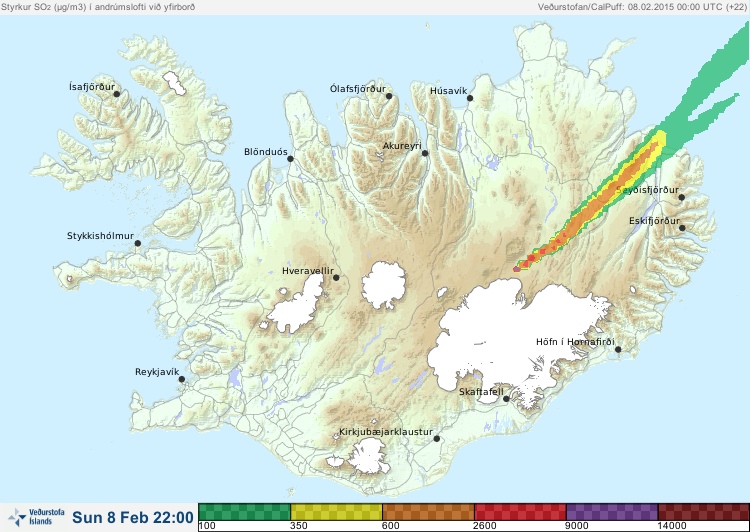The width and height of the screenshot is (750, 532).
Task: Click the Höfn í Hornafirði label
Action: [575, 342]
